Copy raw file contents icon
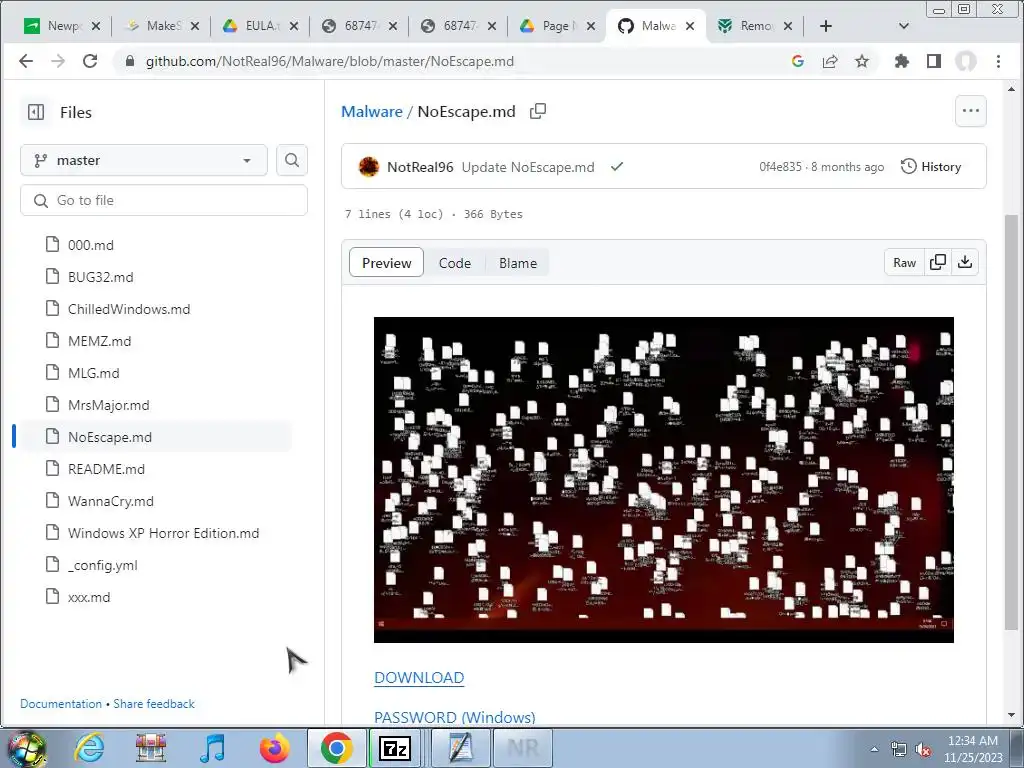Screen dimensions: 1024x768 coord(938,263)
